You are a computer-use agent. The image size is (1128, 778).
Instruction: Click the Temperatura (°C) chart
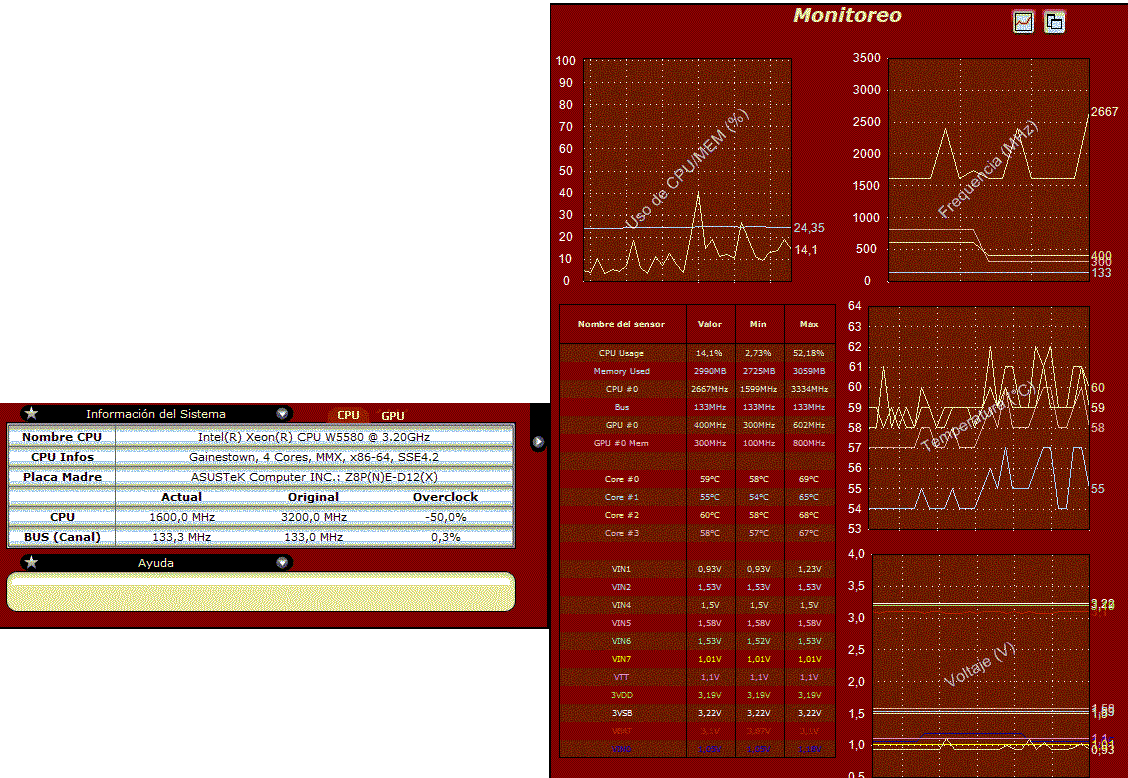tap(978, 417)
